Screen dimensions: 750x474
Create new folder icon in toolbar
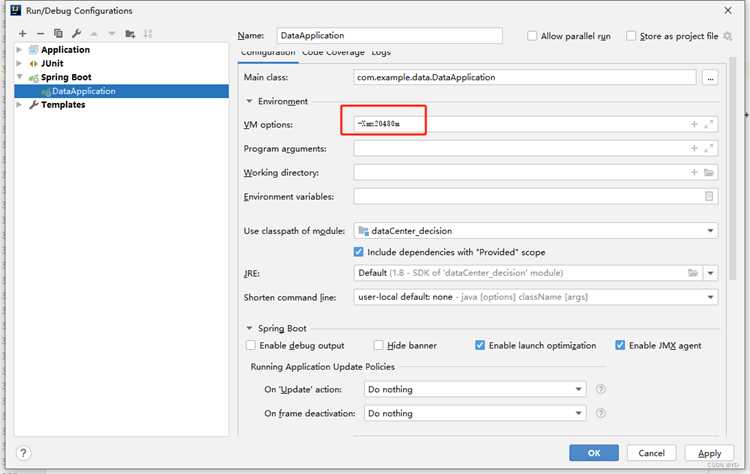(130, 33)
